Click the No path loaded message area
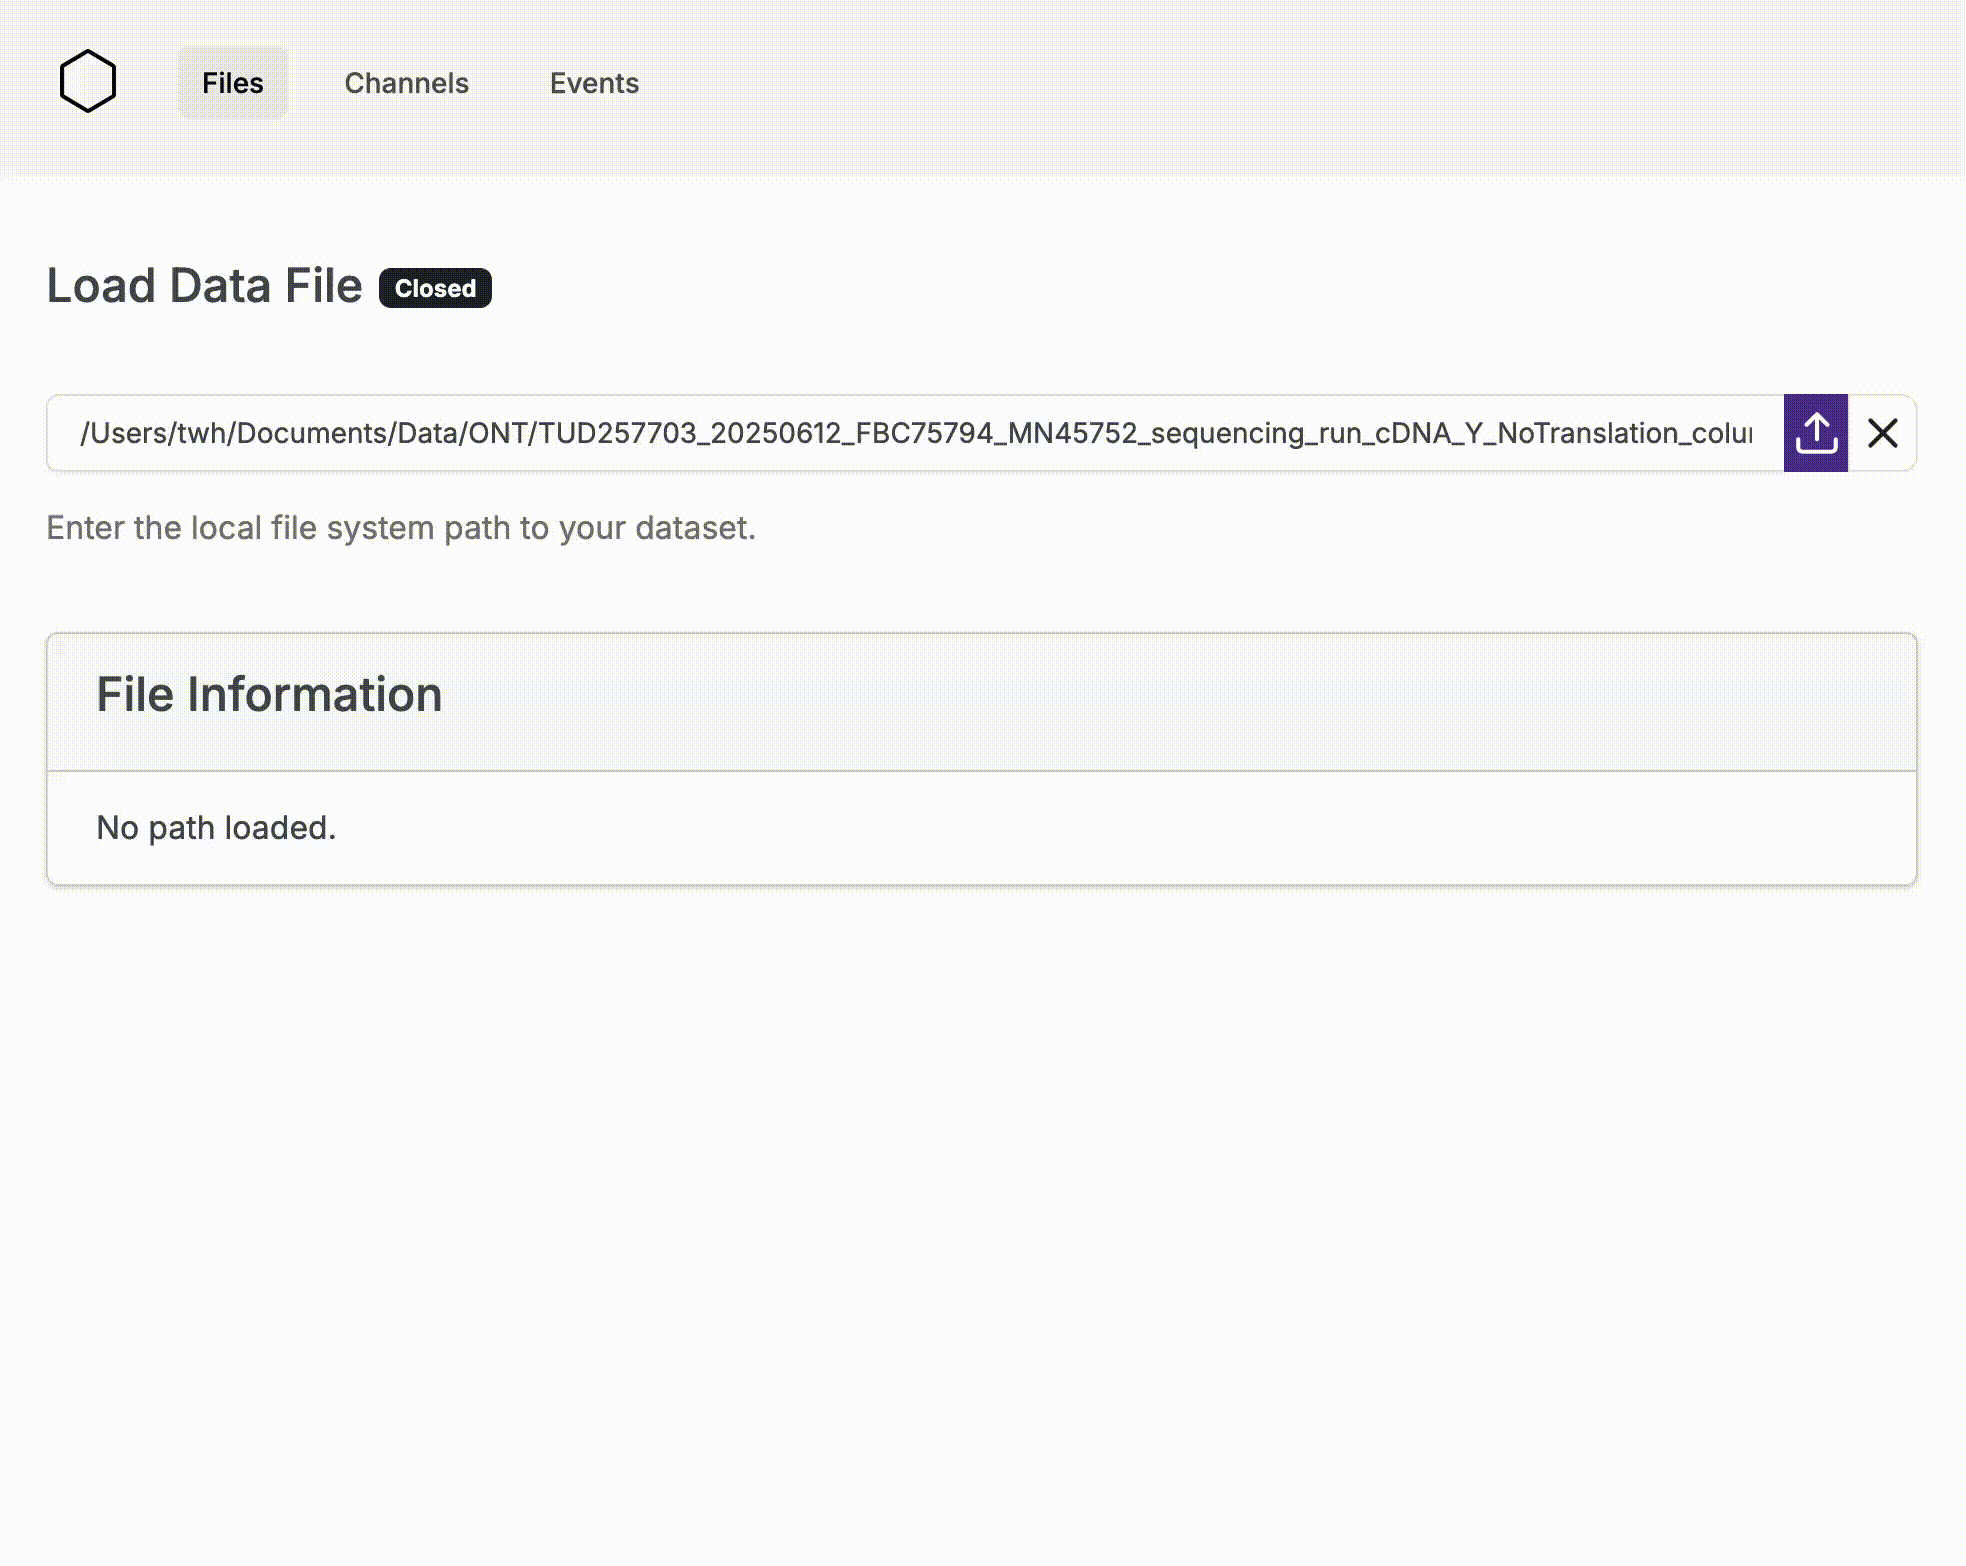 214,827
